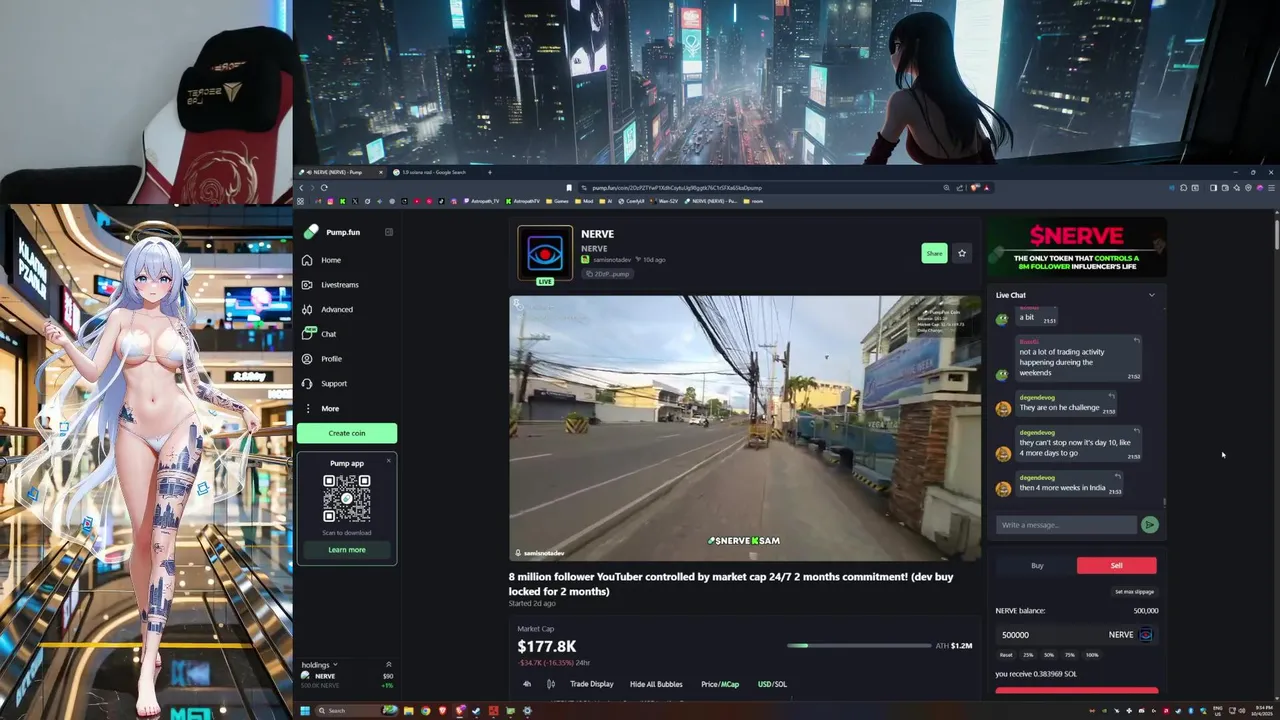The height and width of the screenshot is (720, 1280).
Task: Click the NERVE coin eye logo
Action: point(545,253)
